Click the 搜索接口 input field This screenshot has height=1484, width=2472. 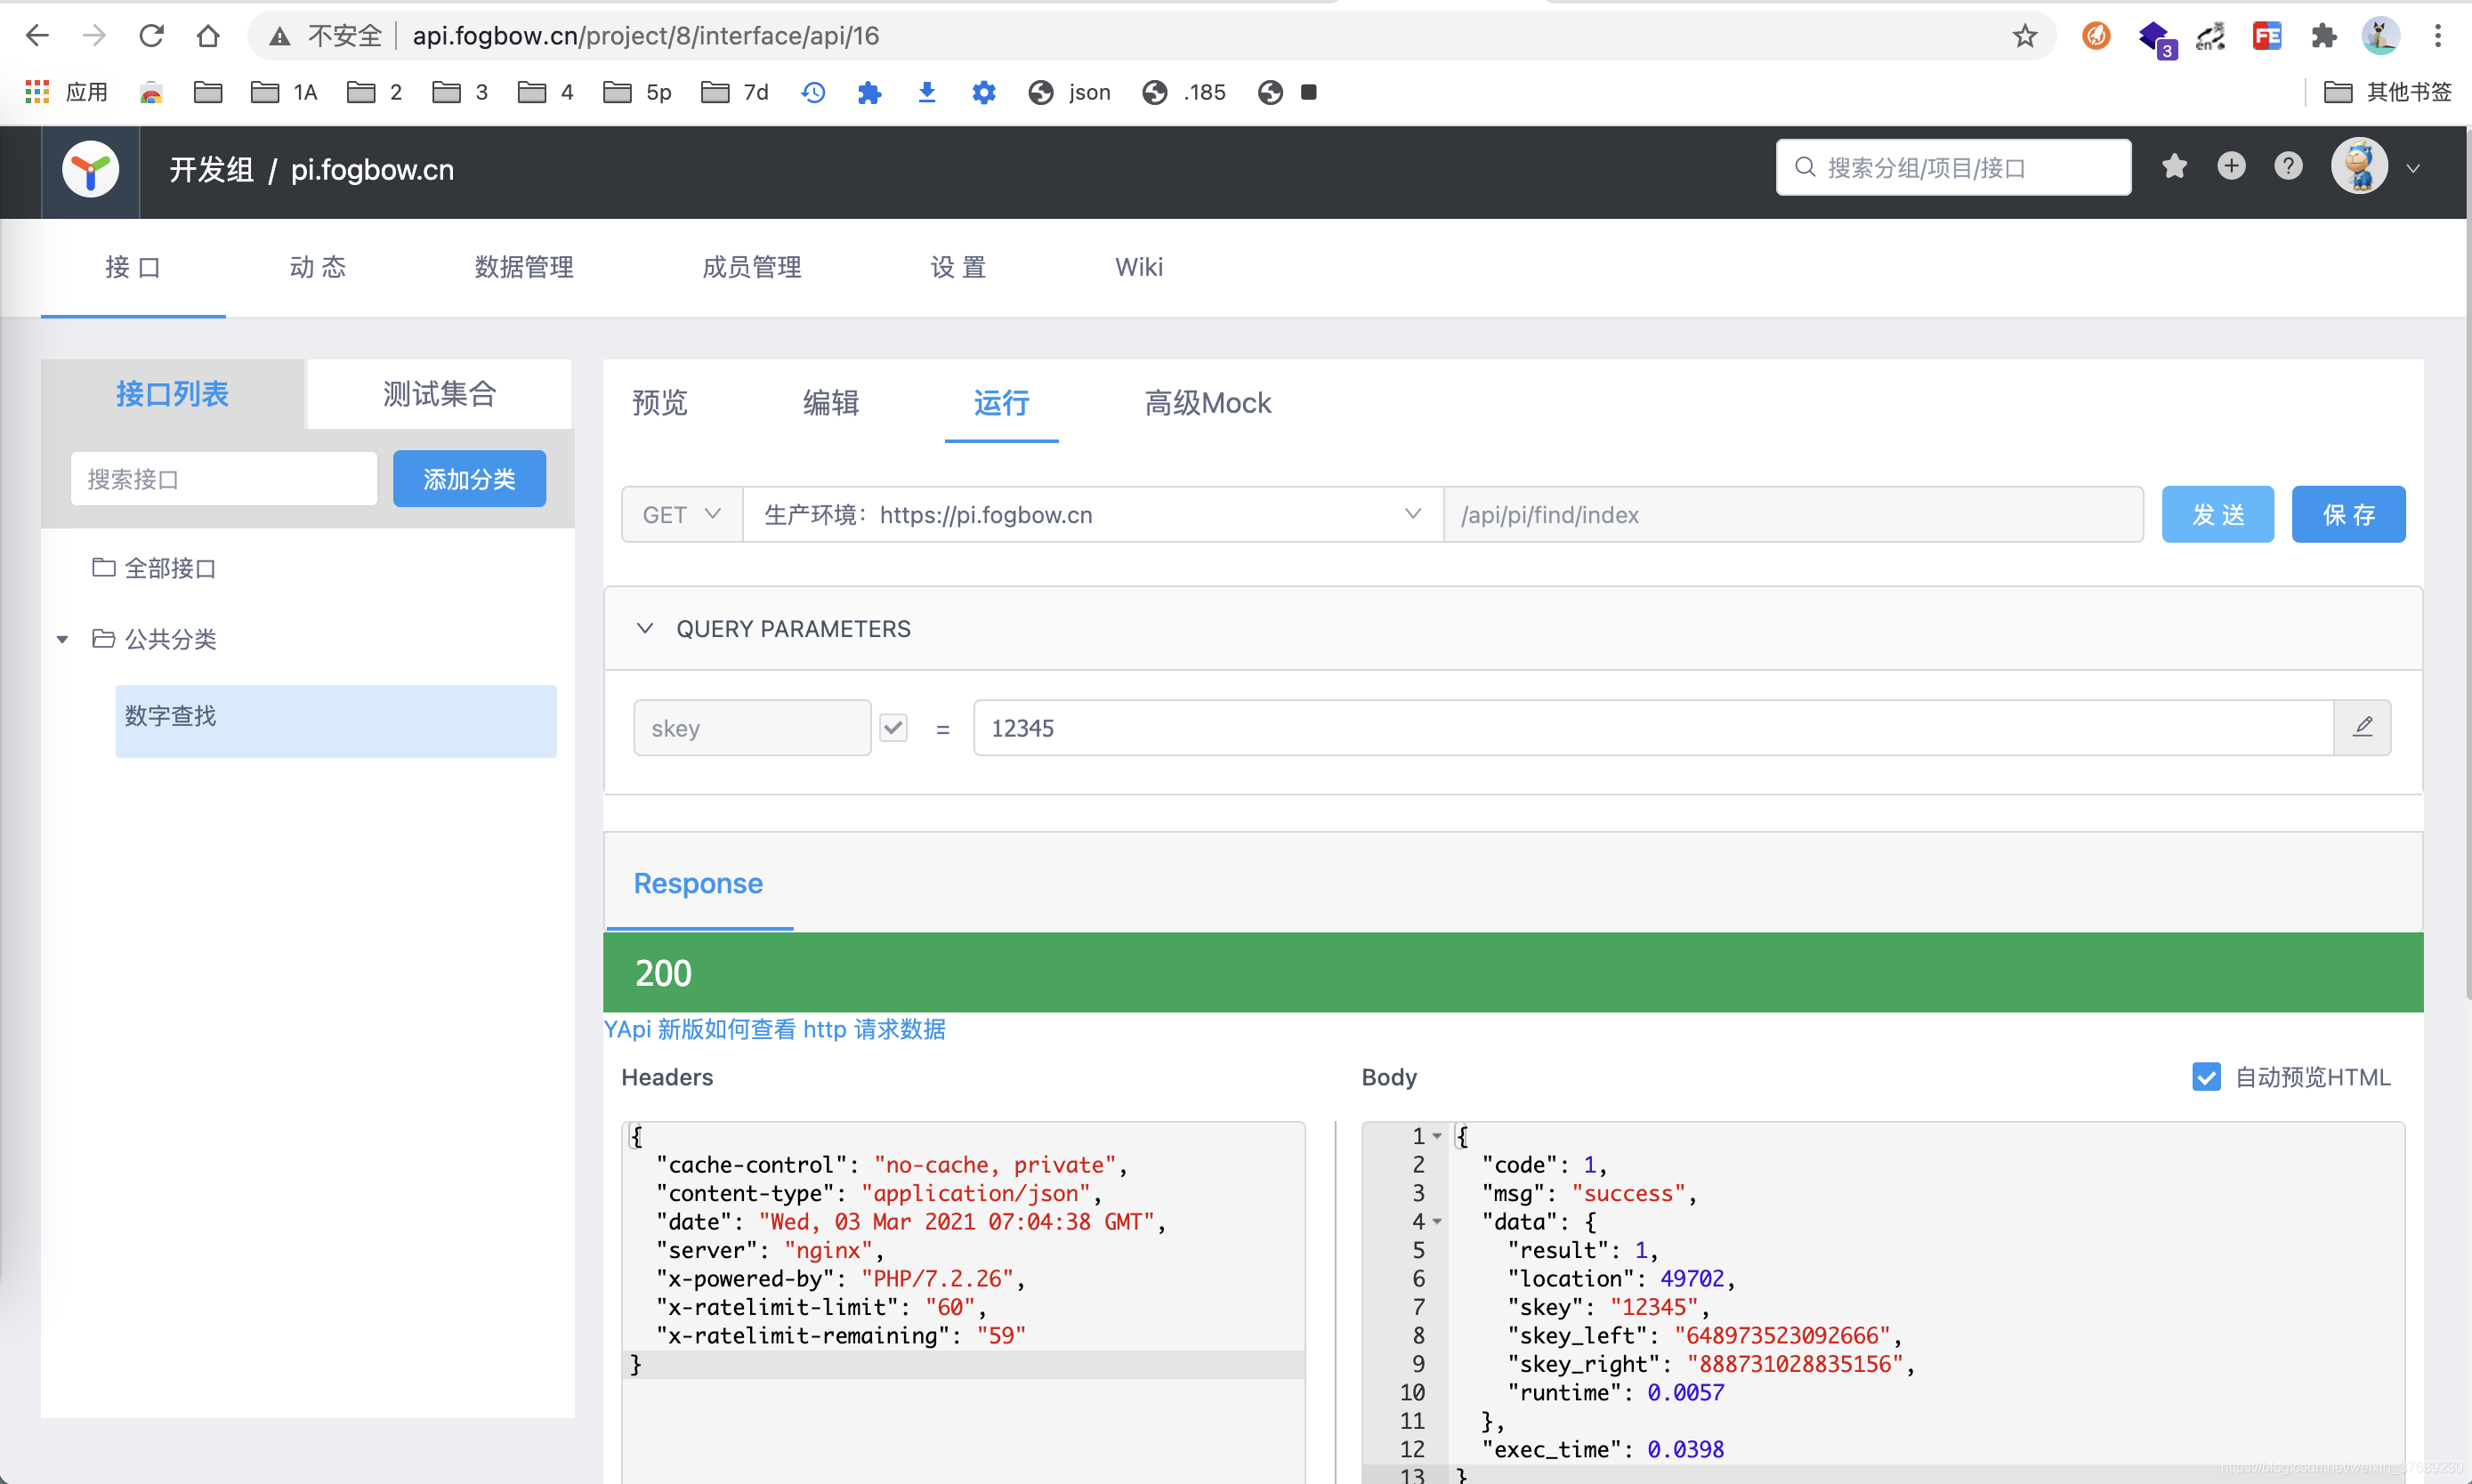(223, 479)
